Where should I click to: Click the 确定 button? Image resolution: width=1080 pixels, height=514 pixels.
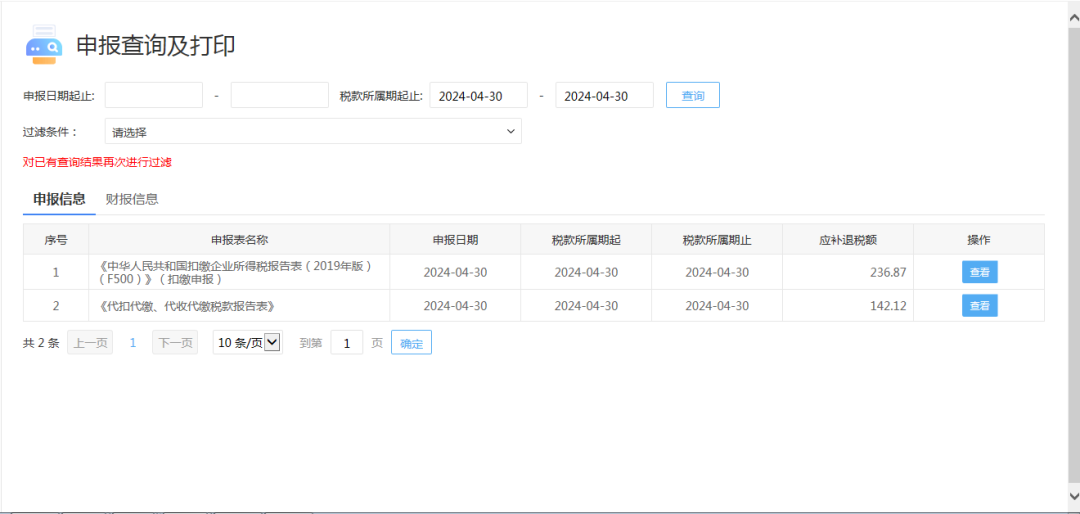coord(411,342)
